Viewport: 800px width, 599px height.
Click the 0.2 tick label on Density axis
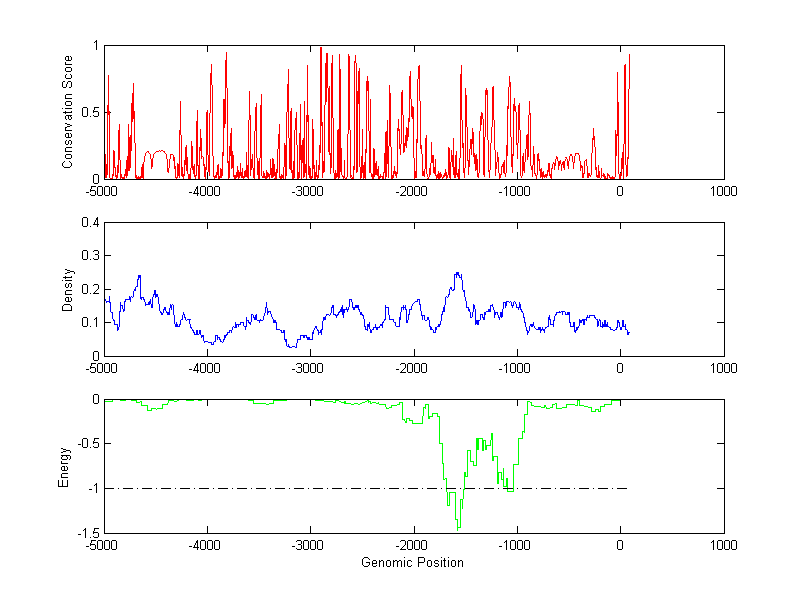tap(89, 289)
